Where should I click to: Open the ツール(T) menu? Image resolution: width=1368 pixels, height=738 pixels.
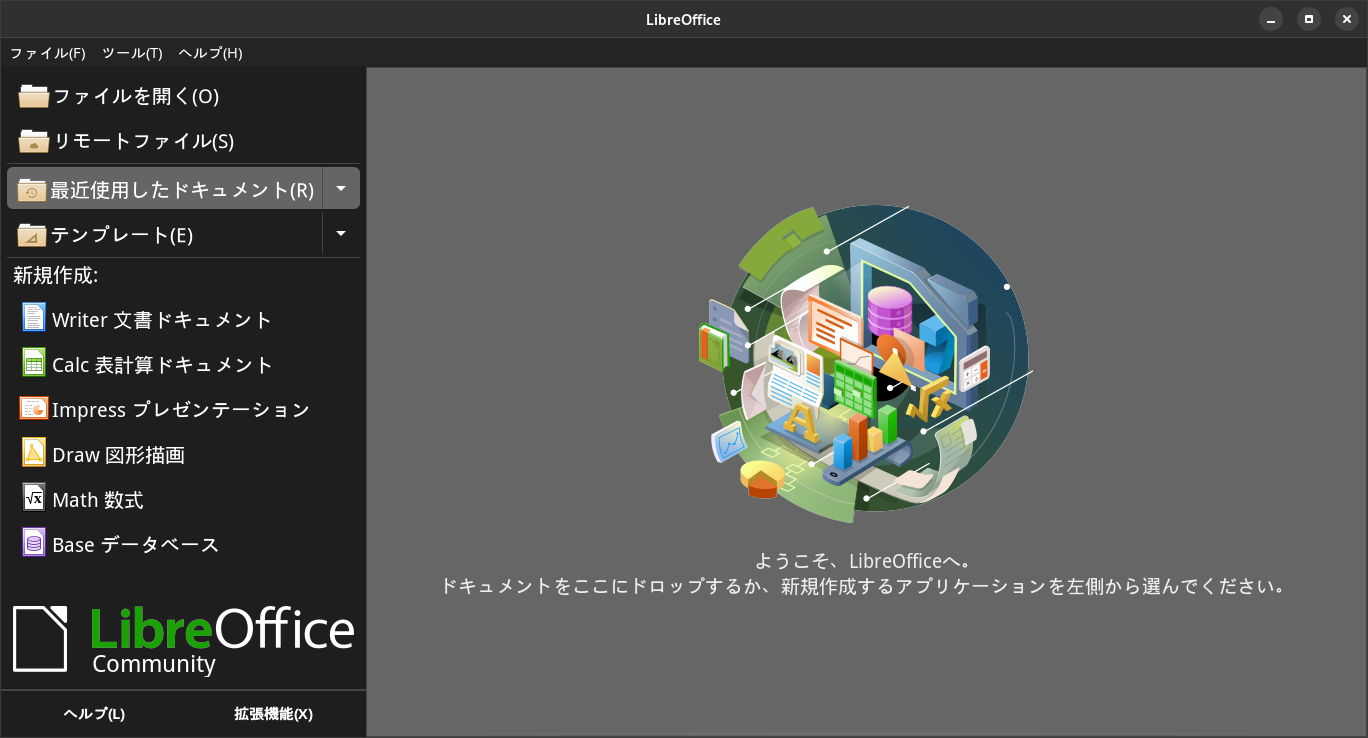132,53
